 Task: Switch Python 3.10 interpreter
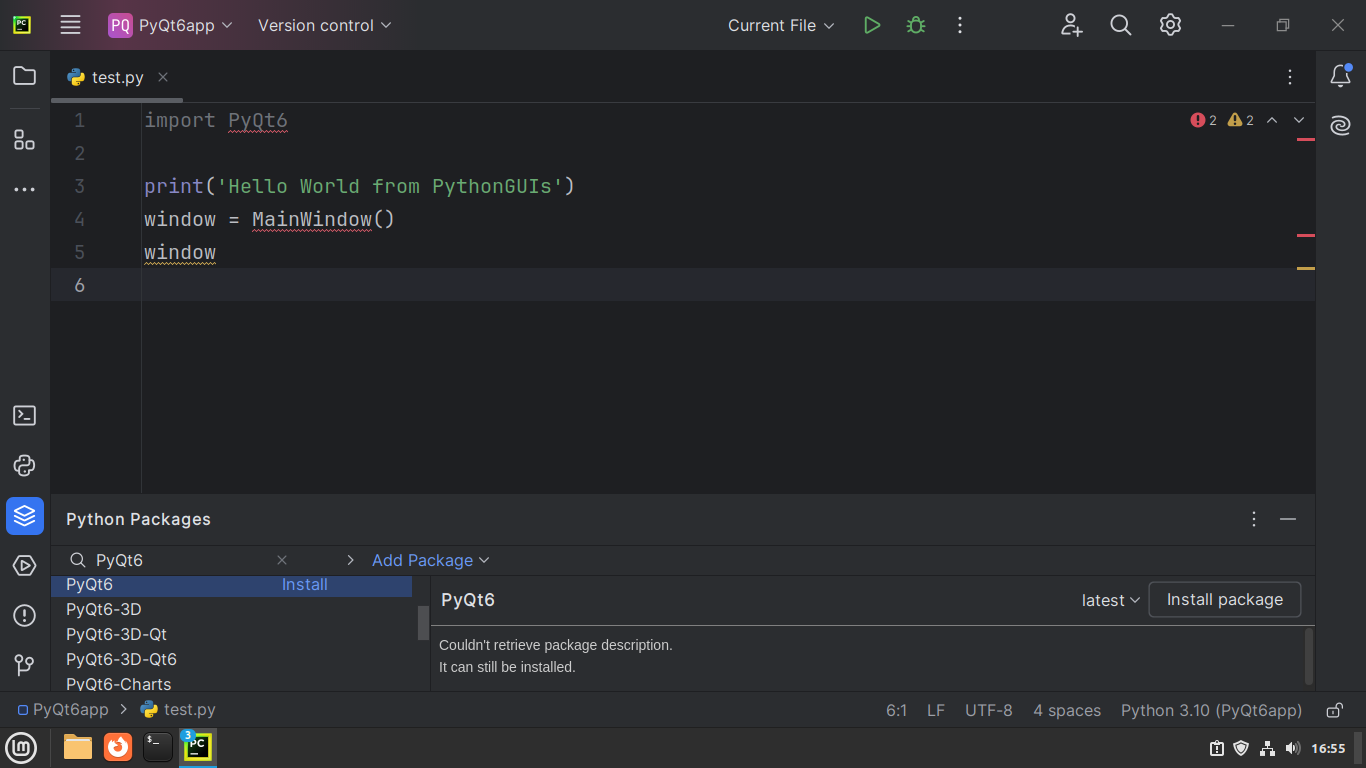click(1211, 710)
